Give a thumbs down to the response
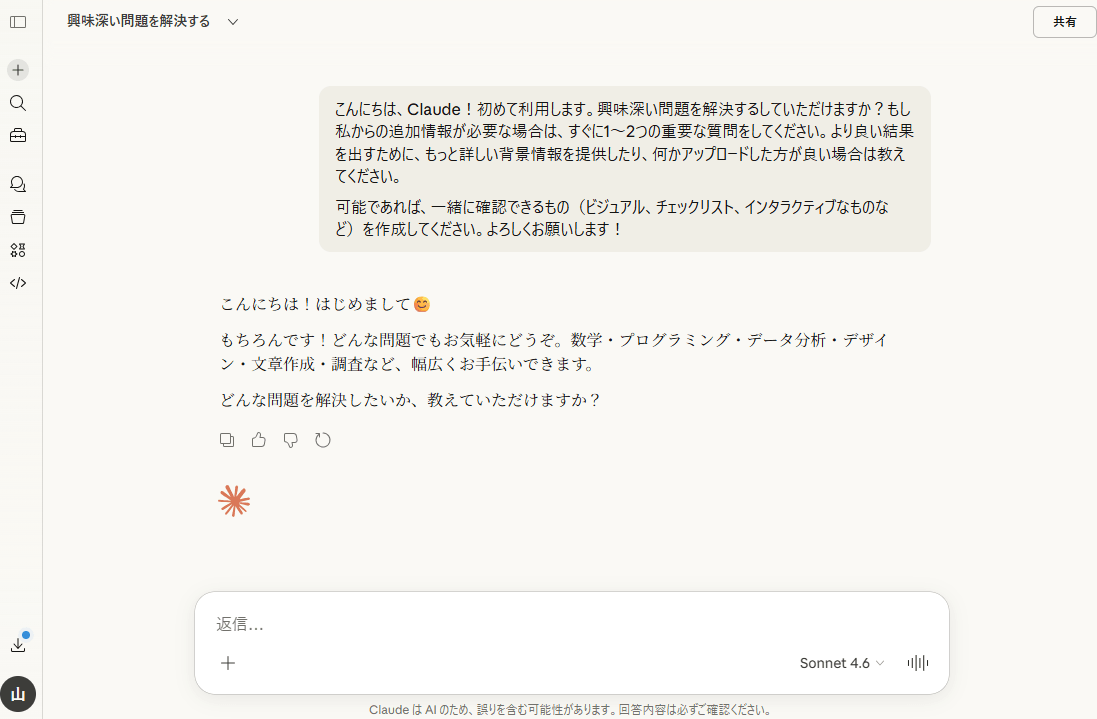 (290, 439)
